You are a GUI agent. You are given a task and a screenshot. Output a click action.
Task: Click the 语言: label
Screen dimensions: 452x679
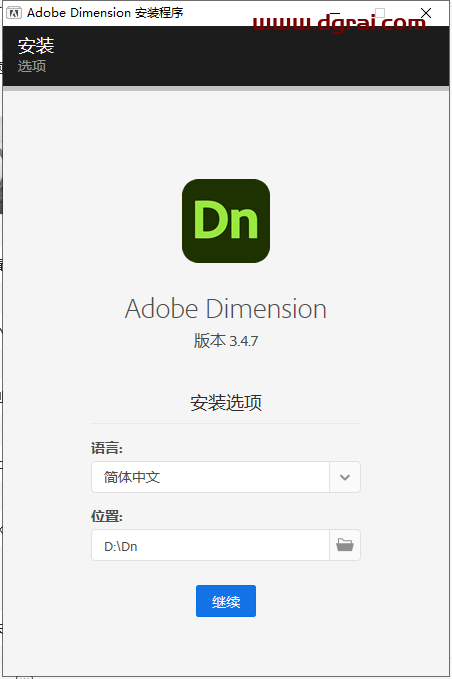point(107,448)
